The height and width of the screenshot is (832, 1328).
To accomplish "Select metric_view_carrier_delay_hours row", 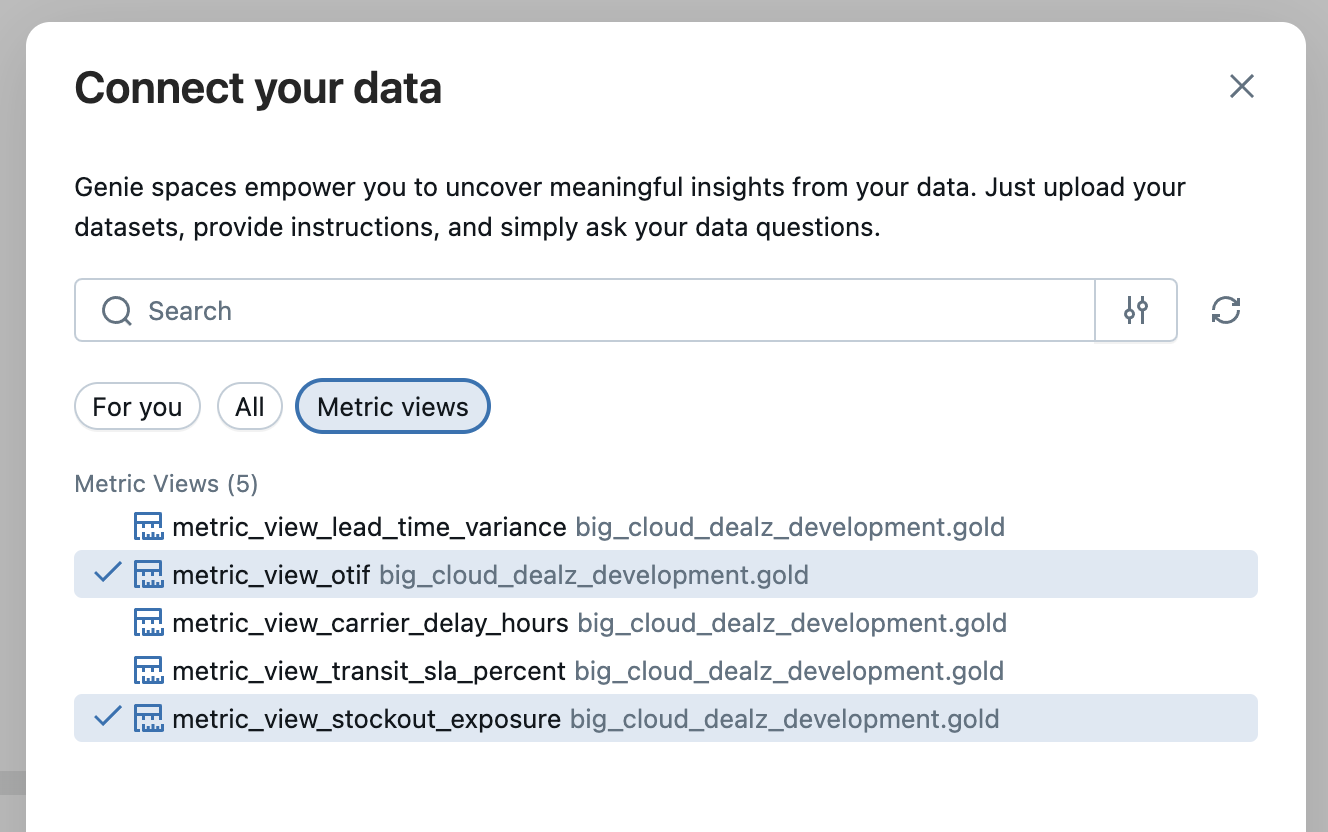I will pos(370,623).
